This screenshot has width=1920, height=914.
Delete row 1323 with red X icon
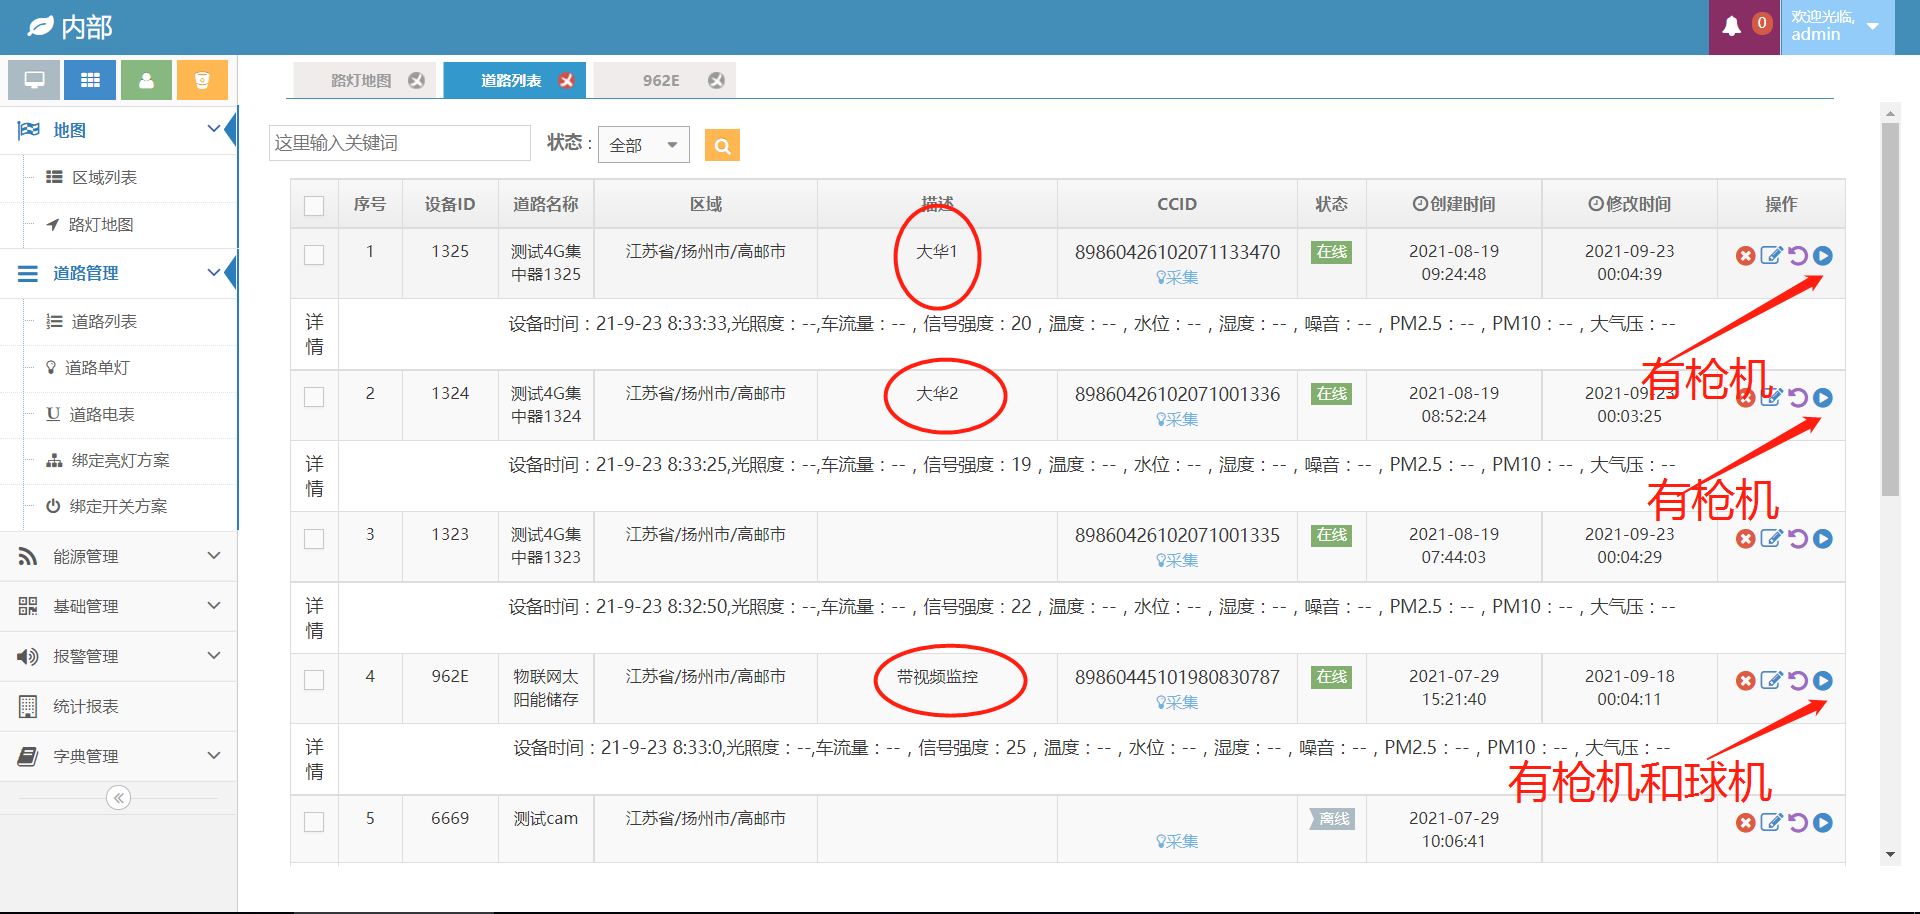tap(1746, 539)
